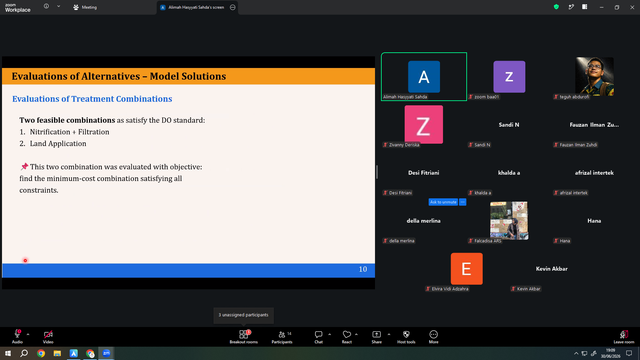Check the green encryption shield icon
The image size is (640, 360).
[x=556, y=7]
